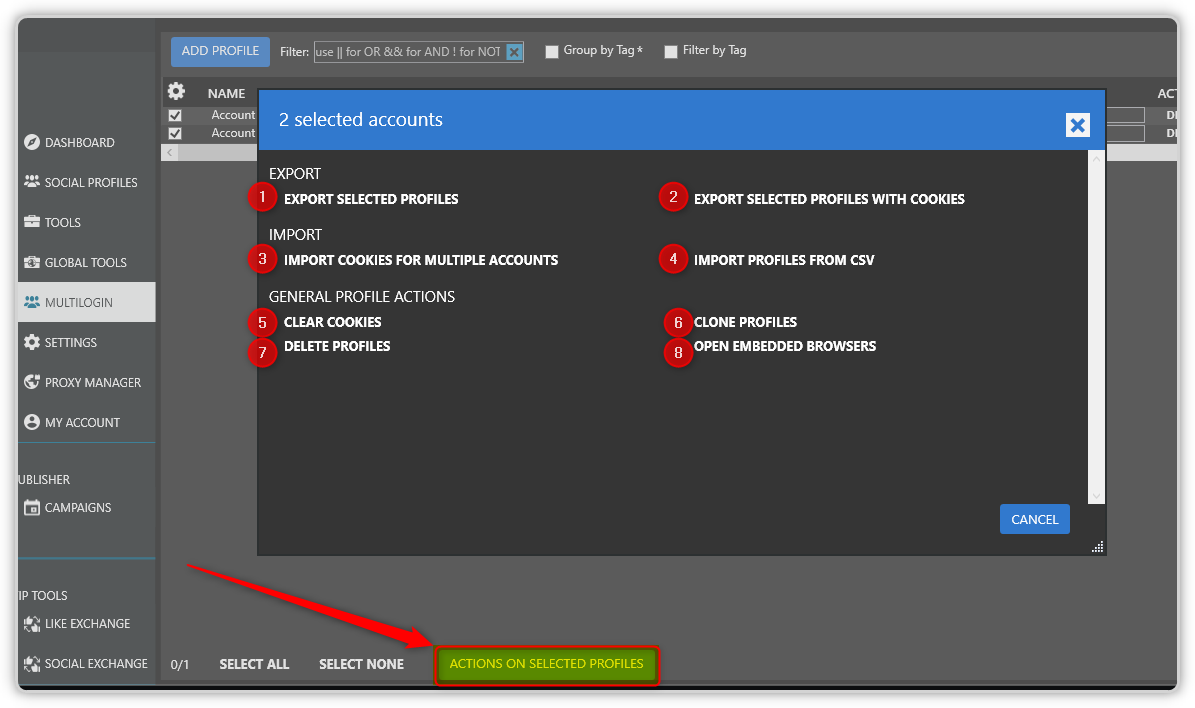Click the ADD PROFILE button

pos(220,51)
